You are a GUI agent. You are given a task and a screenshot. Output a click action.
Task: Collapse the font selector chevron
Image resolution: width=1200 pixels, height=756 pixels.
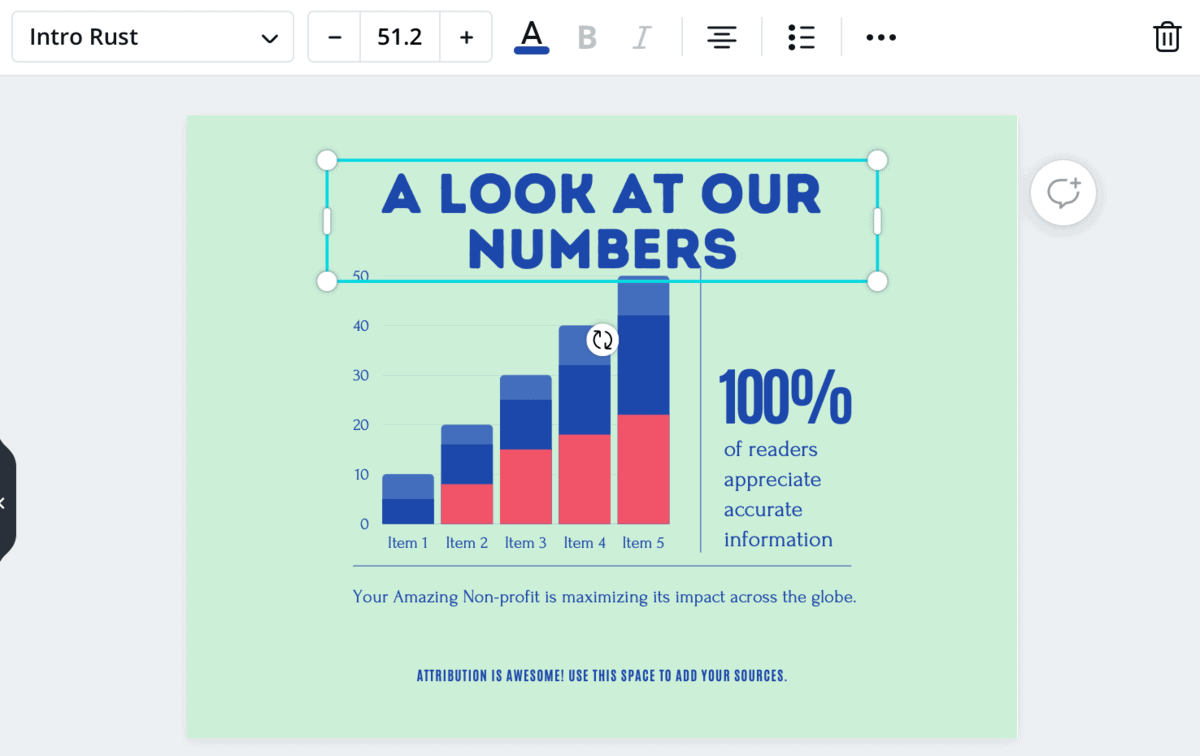click(x=269, y=37)
